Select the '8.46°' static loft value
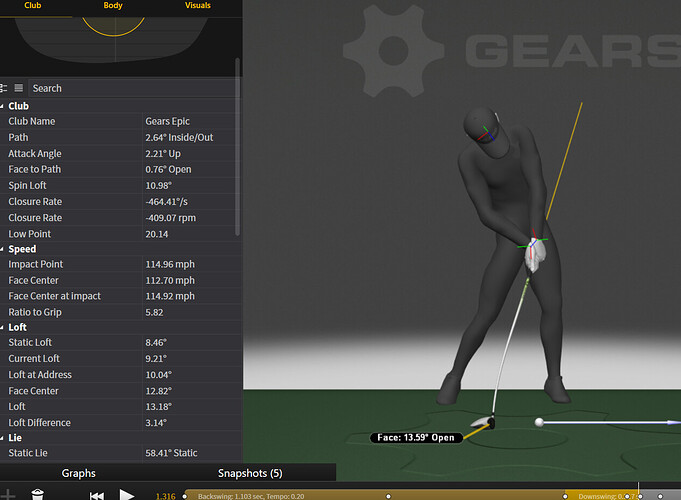The image size is (681, 500). [x=156, y=342]
